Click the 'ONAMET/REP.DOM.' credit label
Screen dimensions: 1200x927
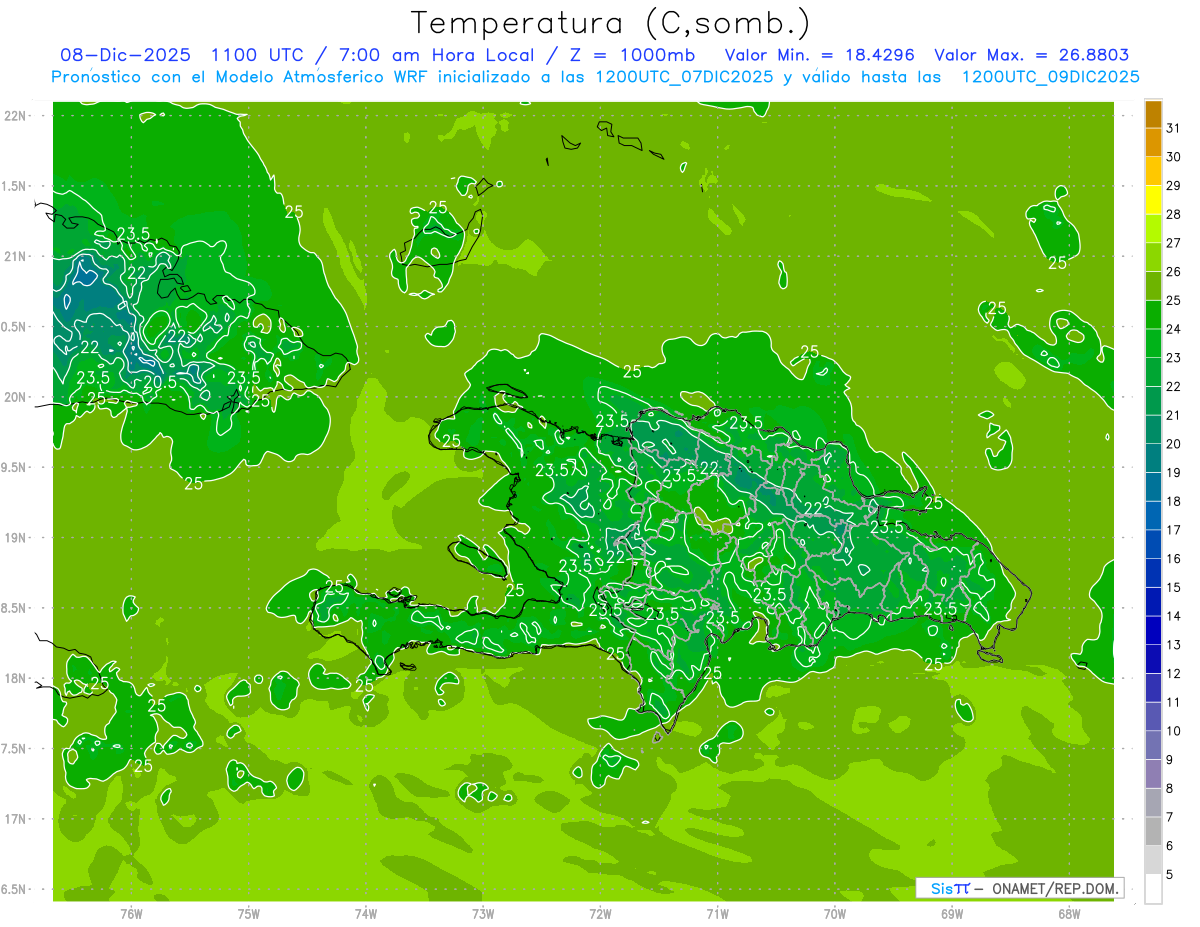tap(1053, 888)
